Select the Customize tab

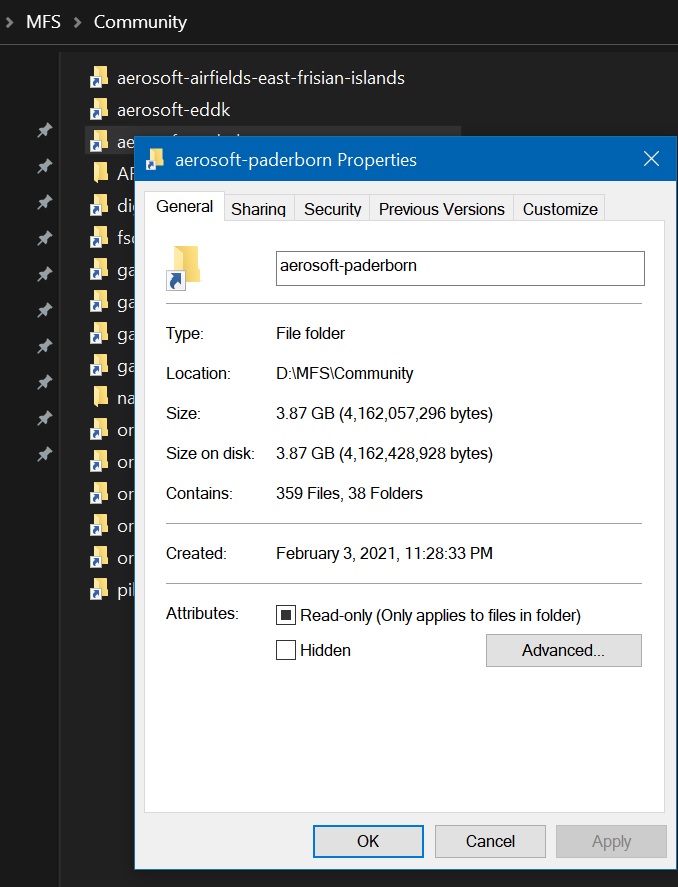(559, 209)
